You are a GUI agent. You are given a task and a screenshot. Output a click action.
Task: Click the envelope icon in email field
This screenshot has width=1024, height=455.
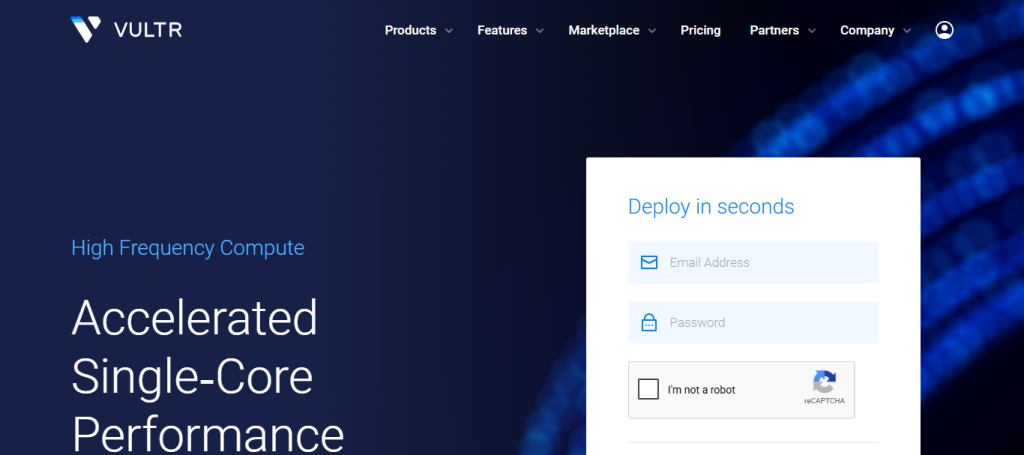pyautogui.click(x=648, y=262)
